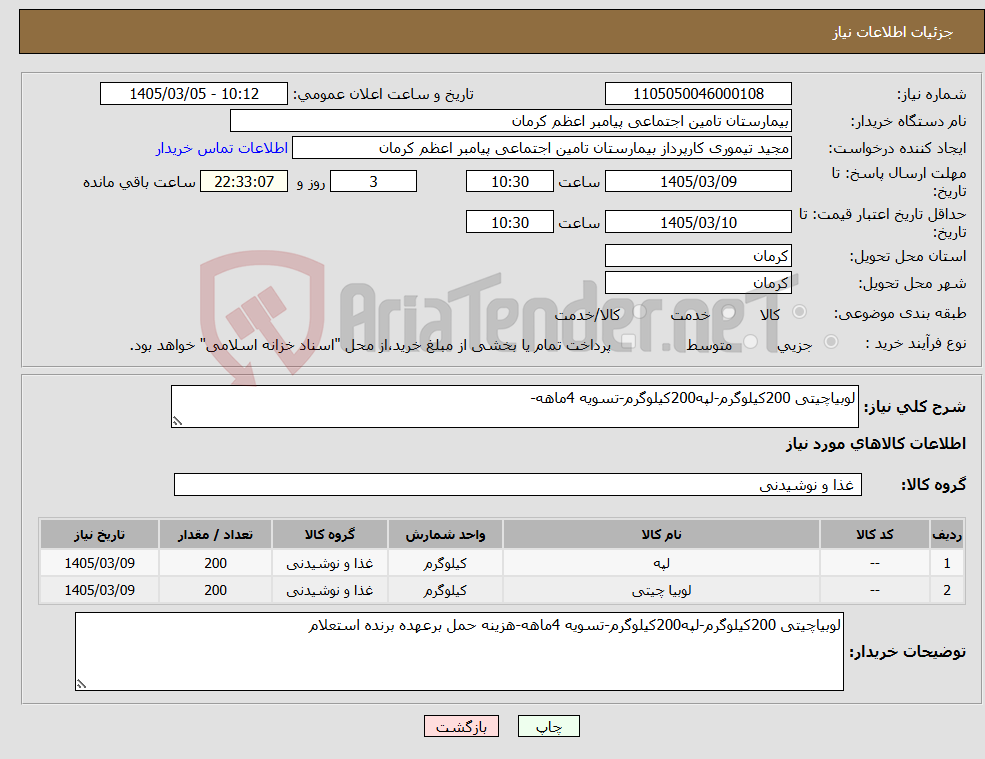Select the کالا radio button
The image size is (985, 759).
click(x=800, y=312)
